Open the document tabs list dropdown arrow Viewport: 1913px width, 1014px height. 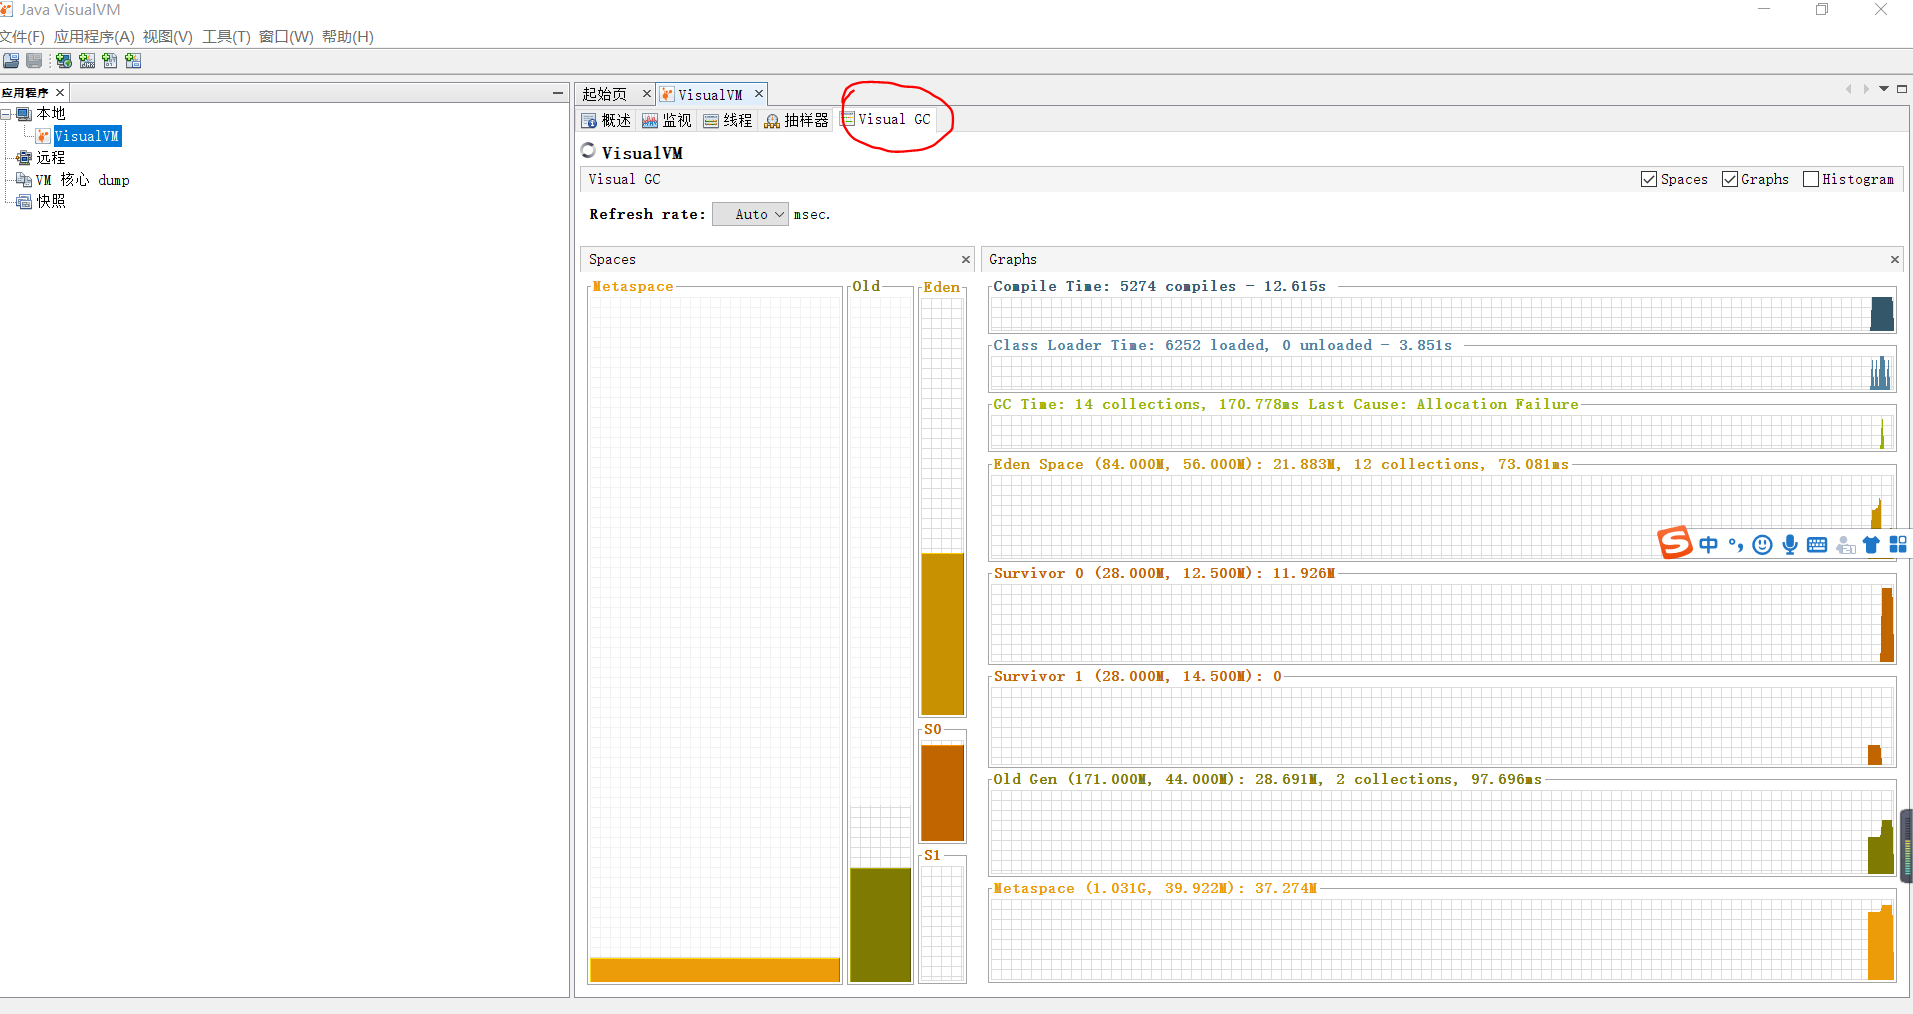1884,89
